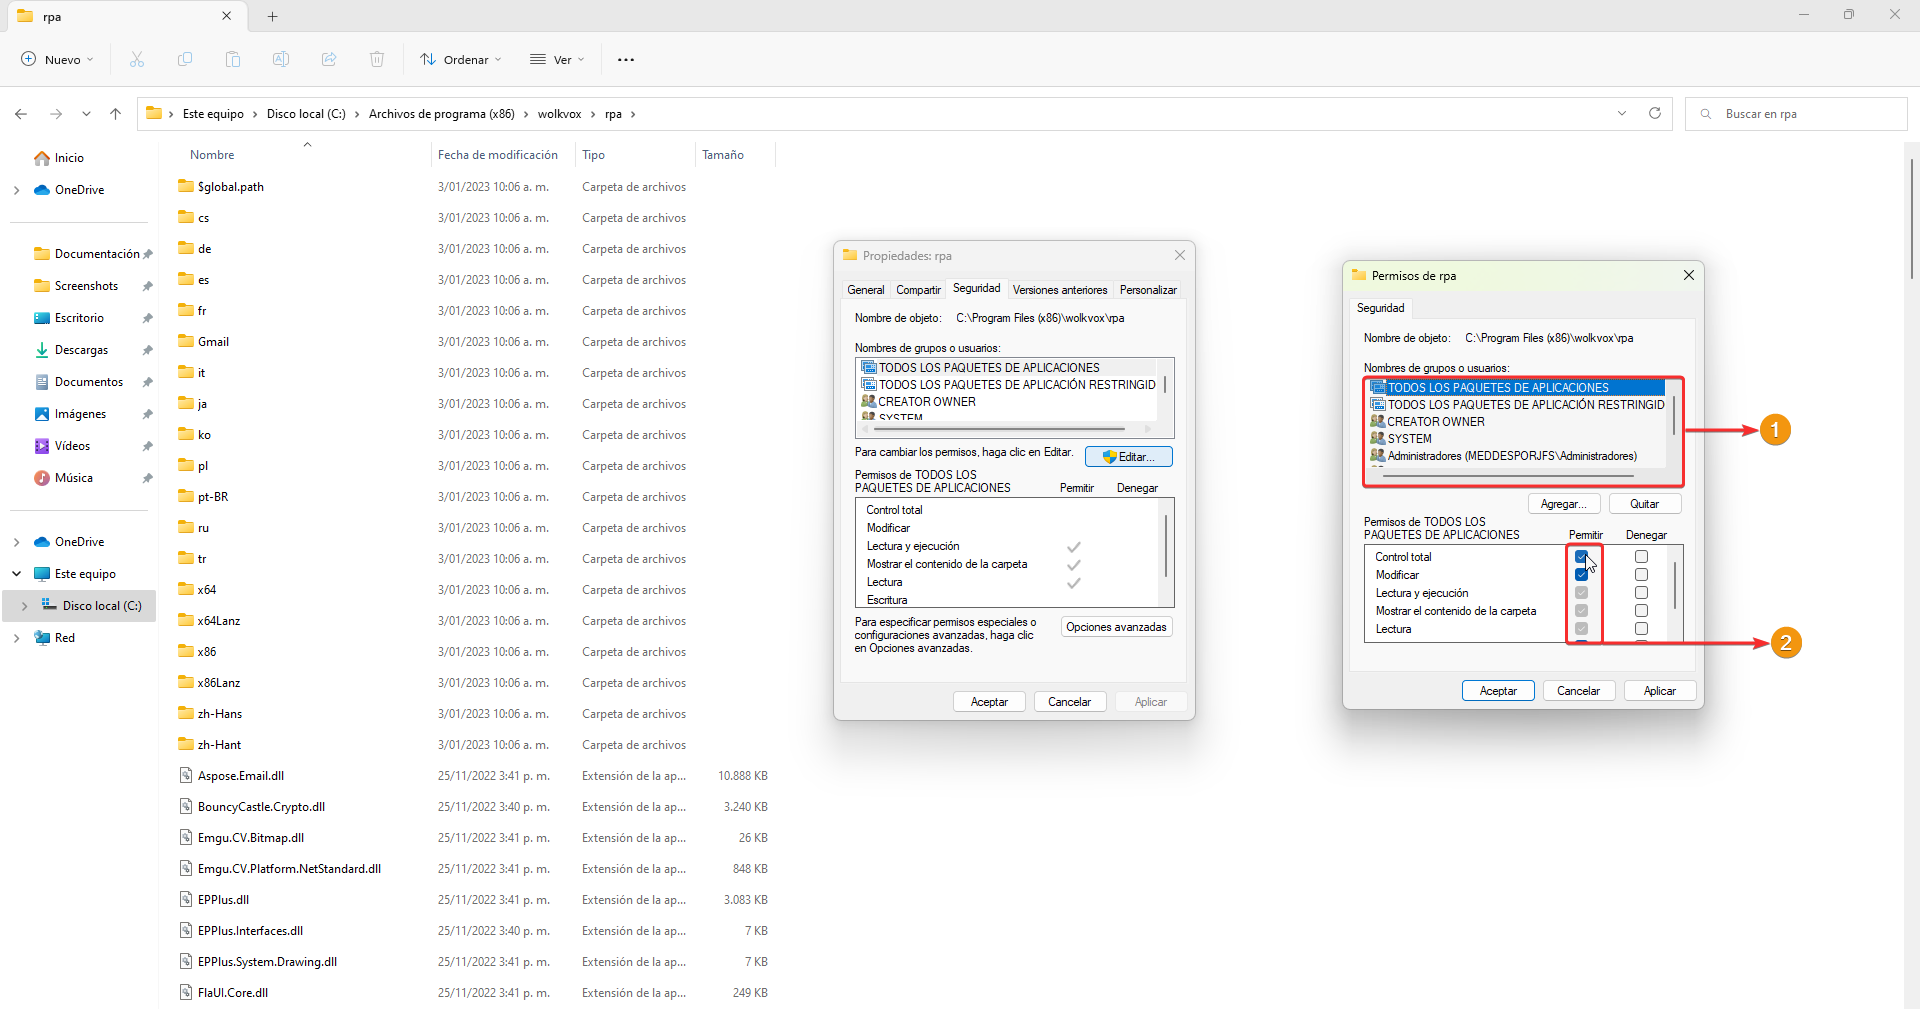Expand the address bar history dropdown
The image size is (1920, 1009).
(x=1622, y=113)
